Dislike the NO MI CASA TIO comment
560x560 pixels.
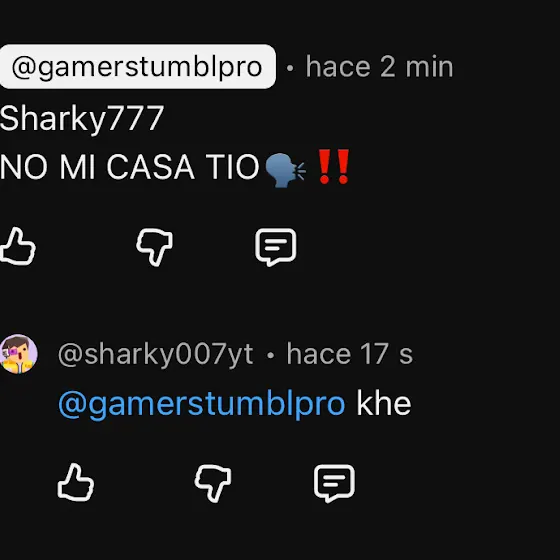pos(154,247)
